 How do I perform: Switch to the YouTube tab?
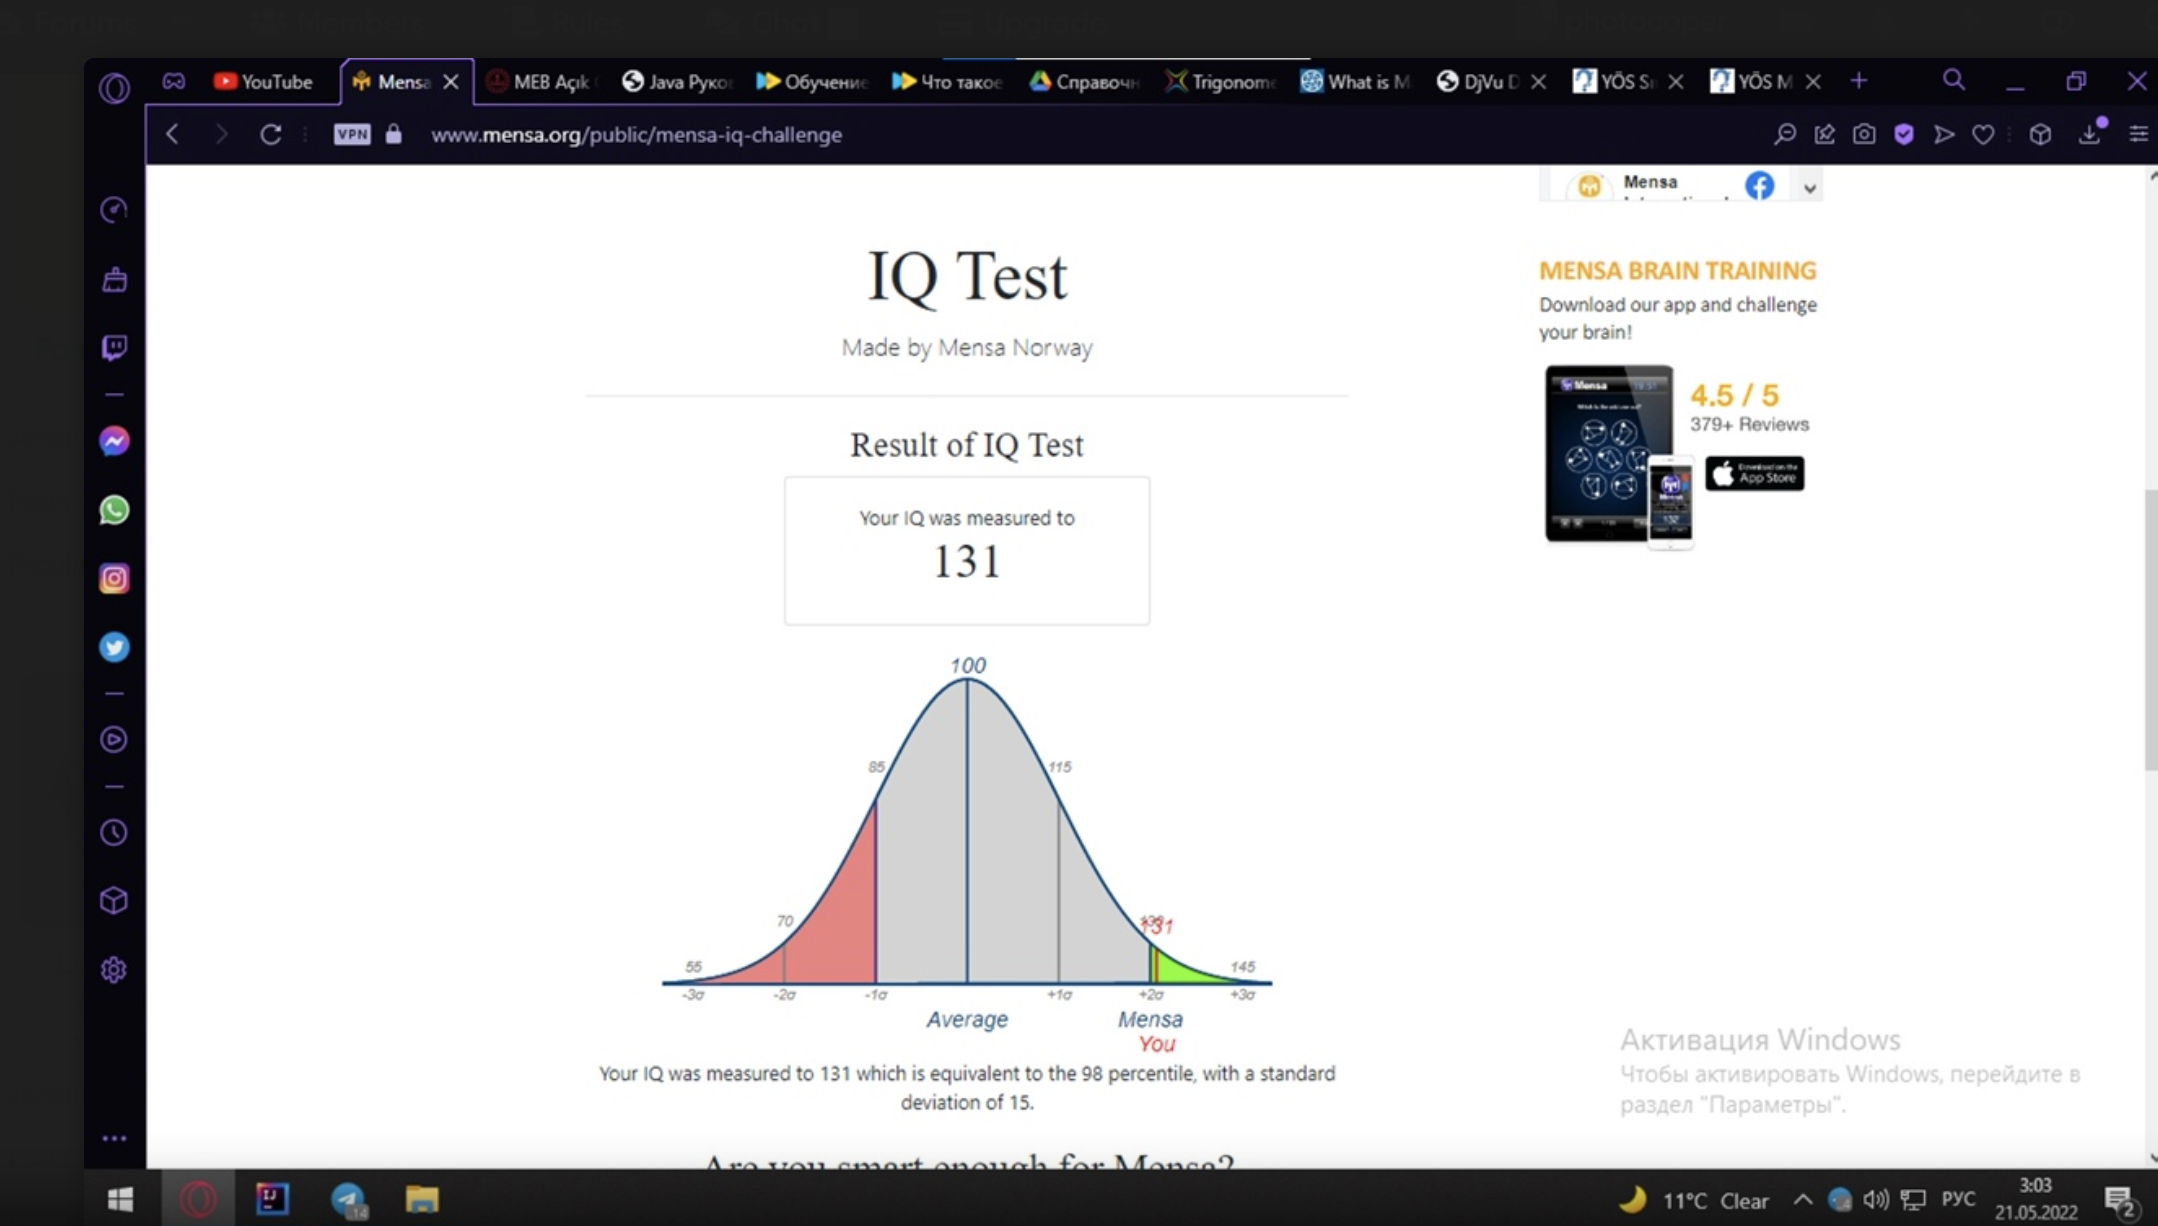pyautogui.click(x=263, y=82)
